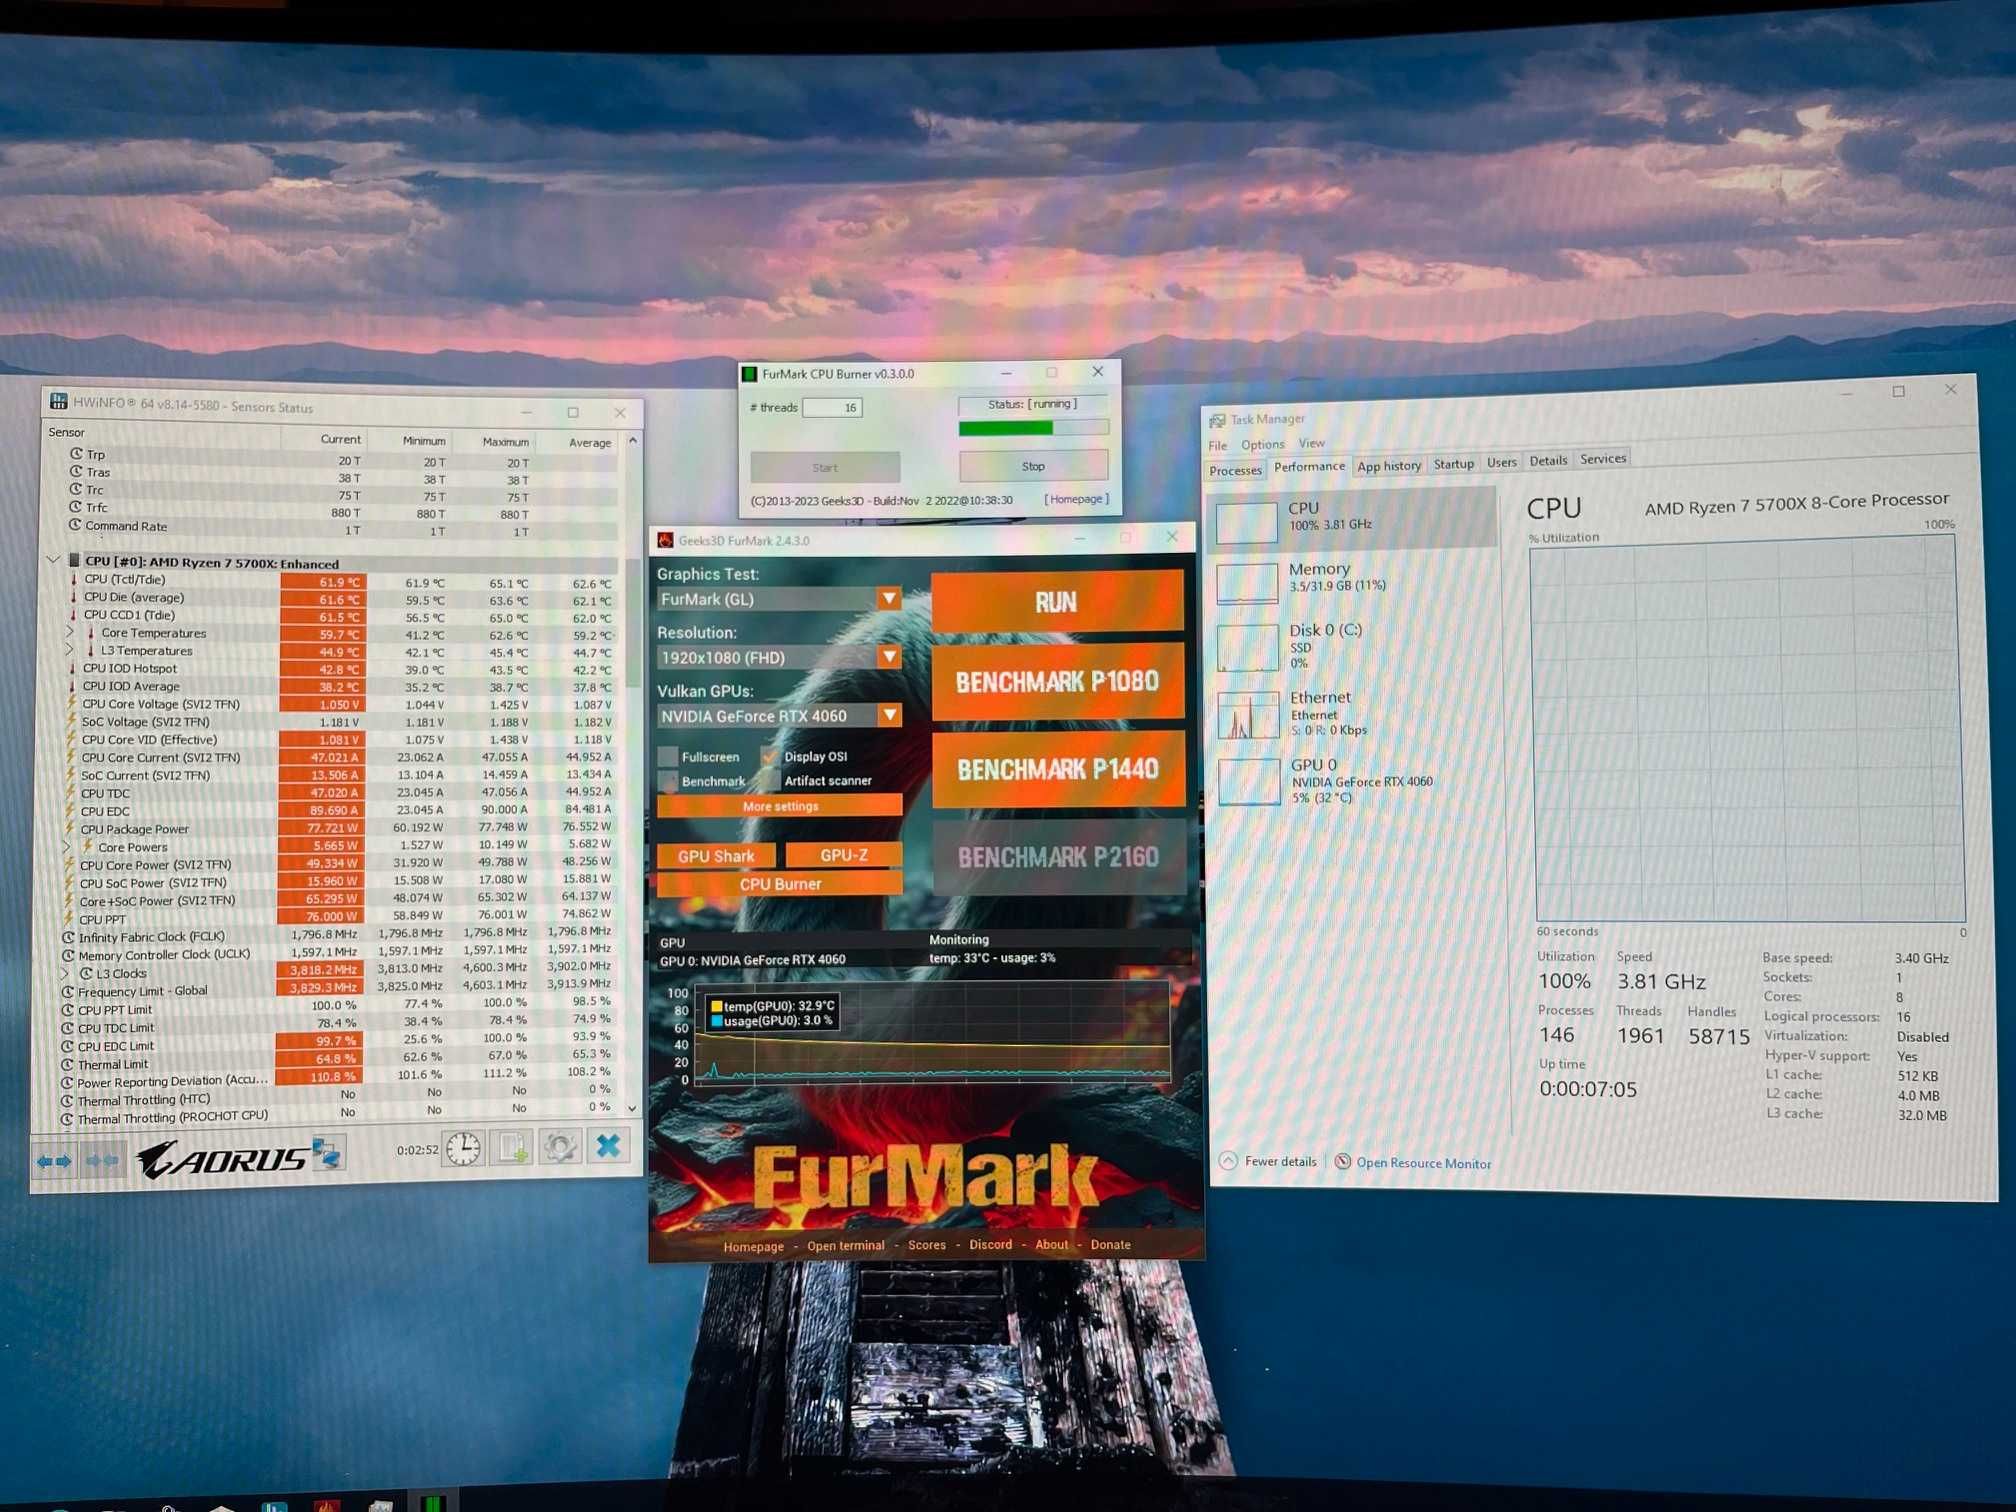Click lightning icon beside CPU Package Power
This screenshot has width=2016, height=1512.
(x=71, y=828)
